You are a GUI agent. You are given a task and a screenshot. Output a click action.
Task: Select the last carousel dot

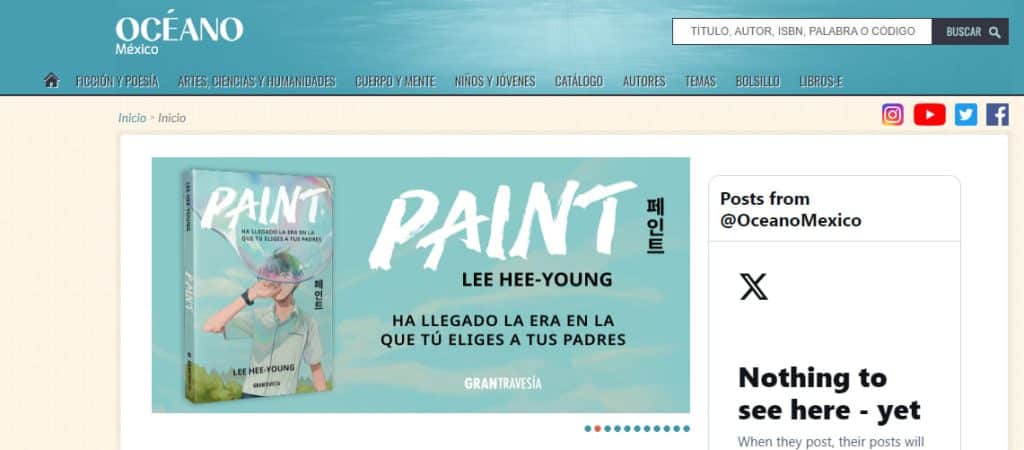click(686, 429)
